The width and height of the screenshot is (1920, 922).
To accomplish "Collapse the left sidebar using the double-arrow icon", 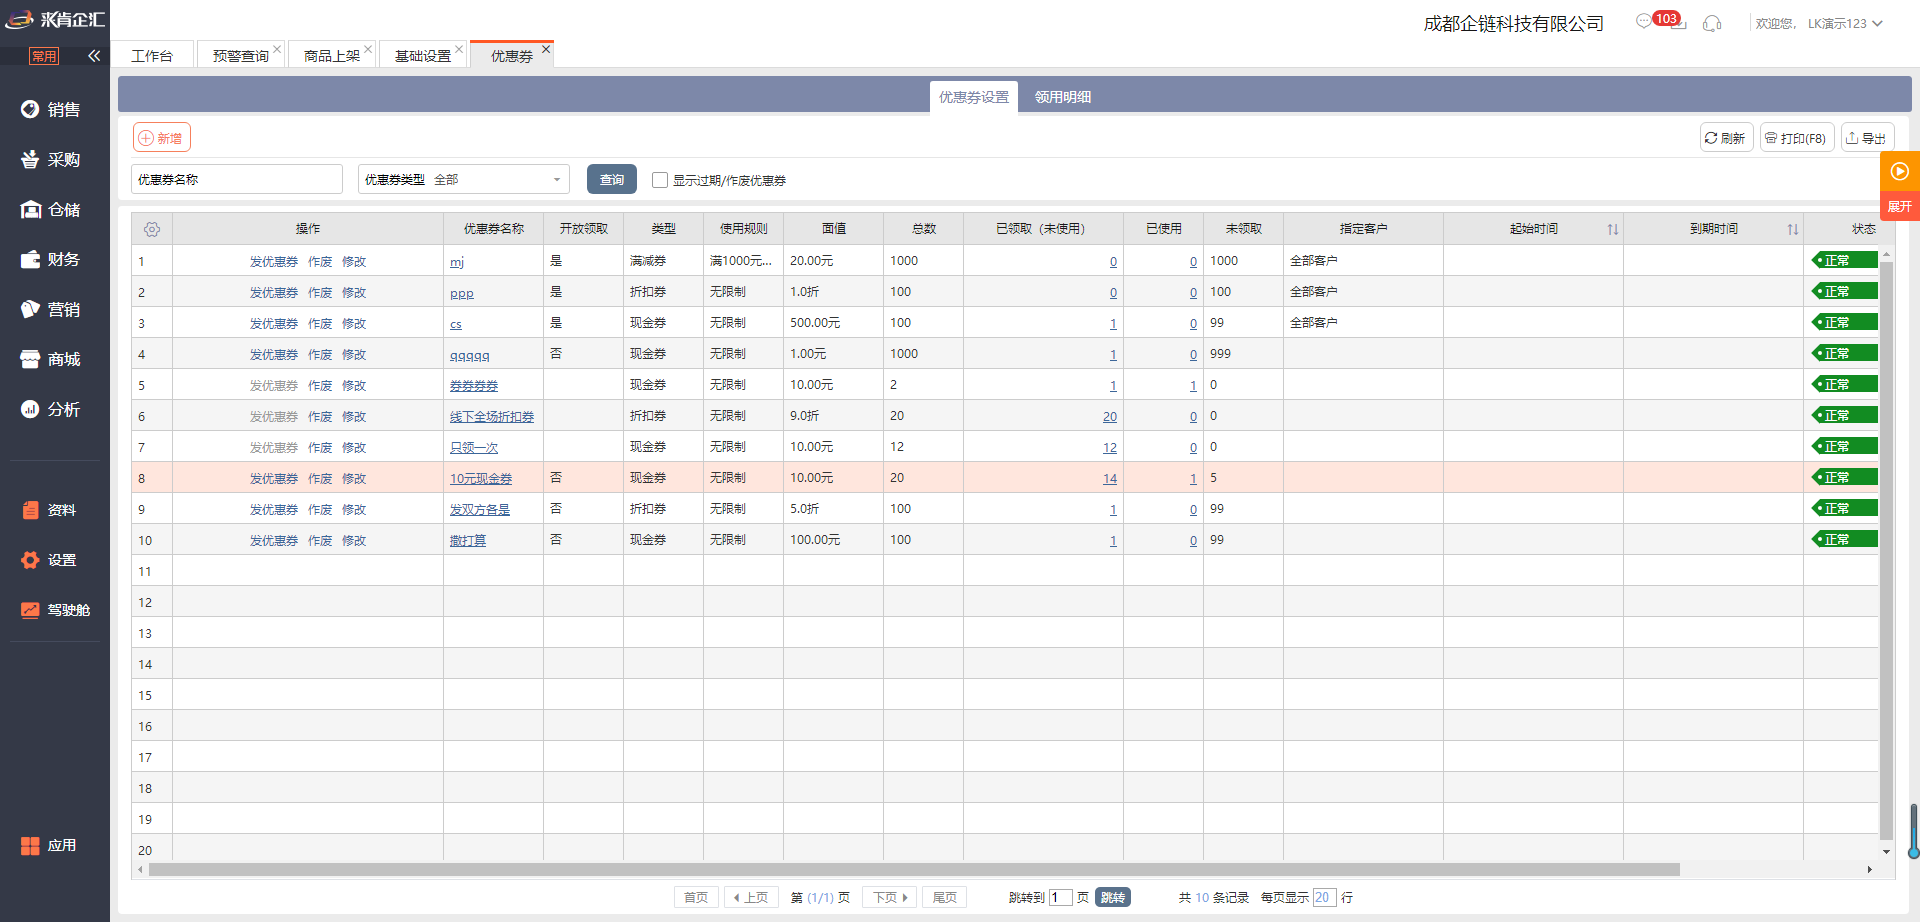I will click(94, 56).
